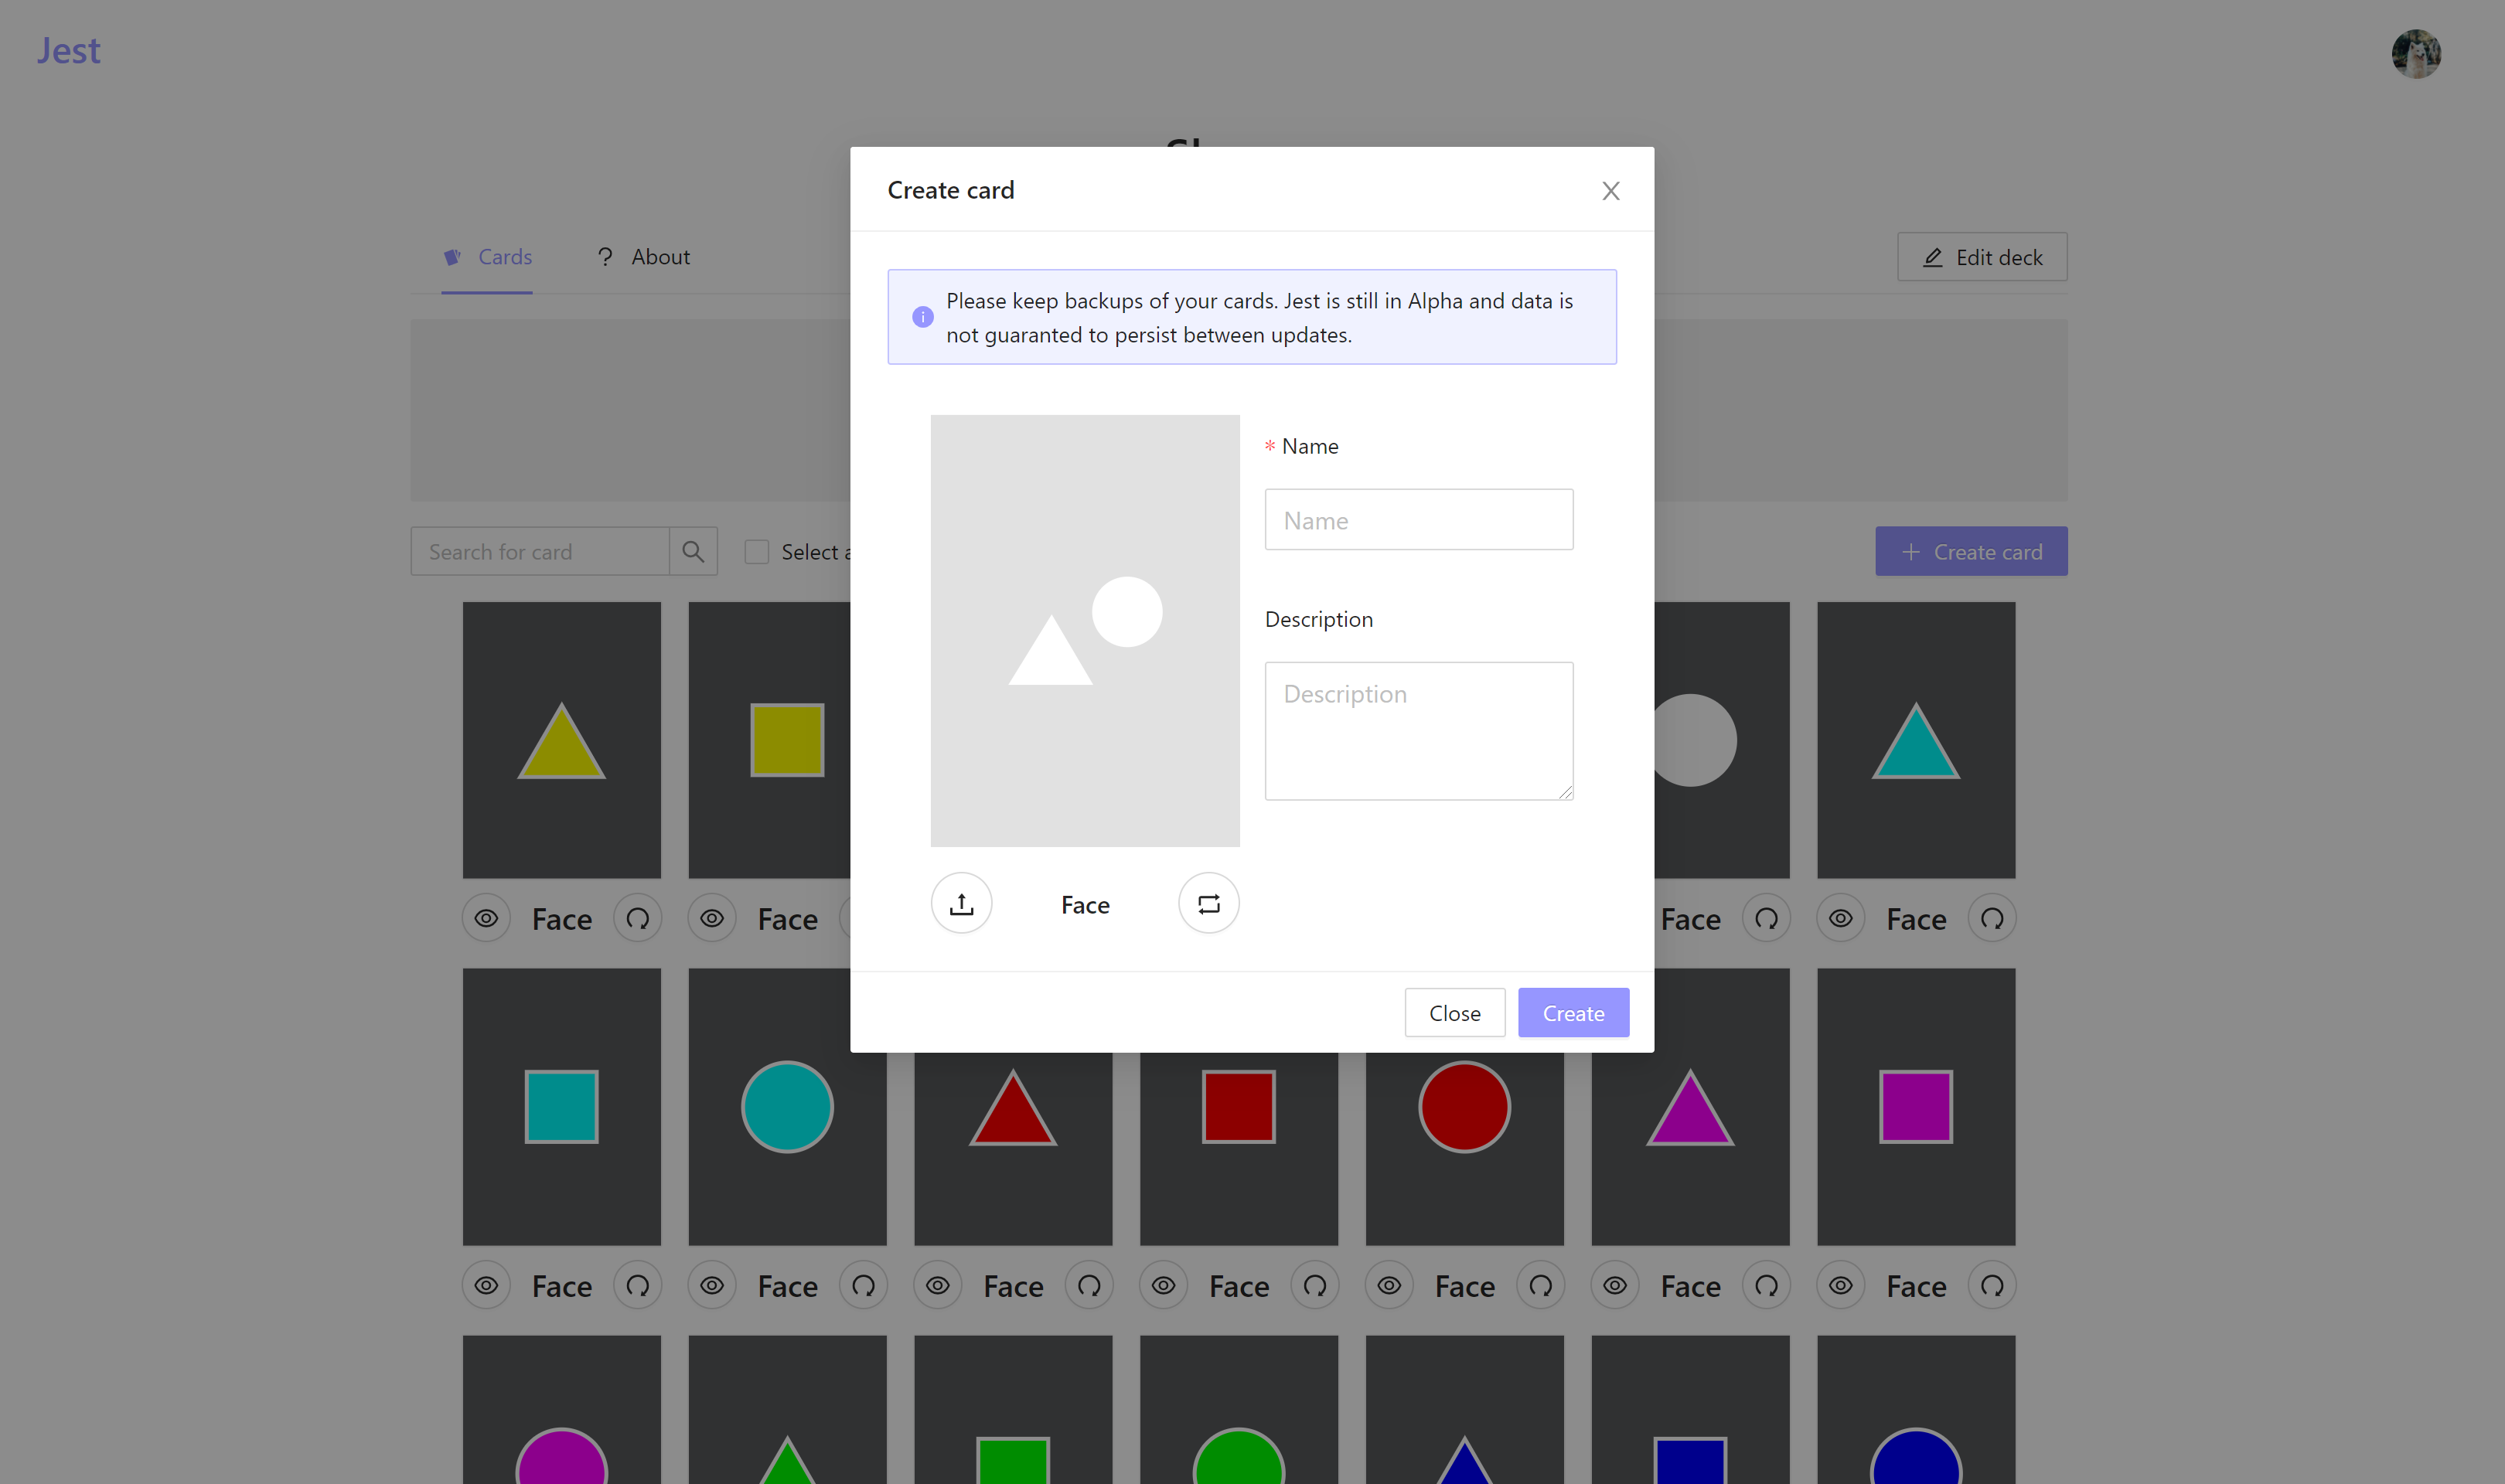
Task: Click the flip icon under yellow triangle card
Action: tap(637, 918)
